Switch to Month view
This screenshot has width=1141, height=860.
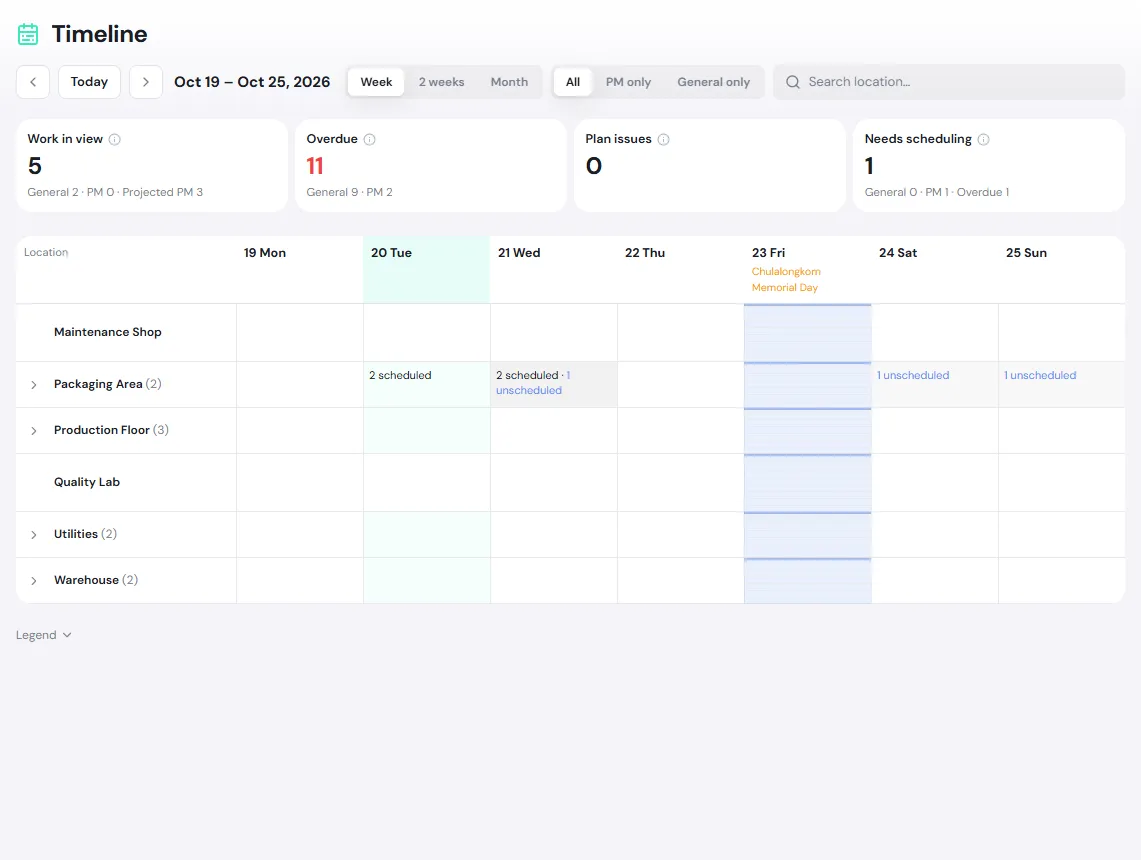coord(509,82)
